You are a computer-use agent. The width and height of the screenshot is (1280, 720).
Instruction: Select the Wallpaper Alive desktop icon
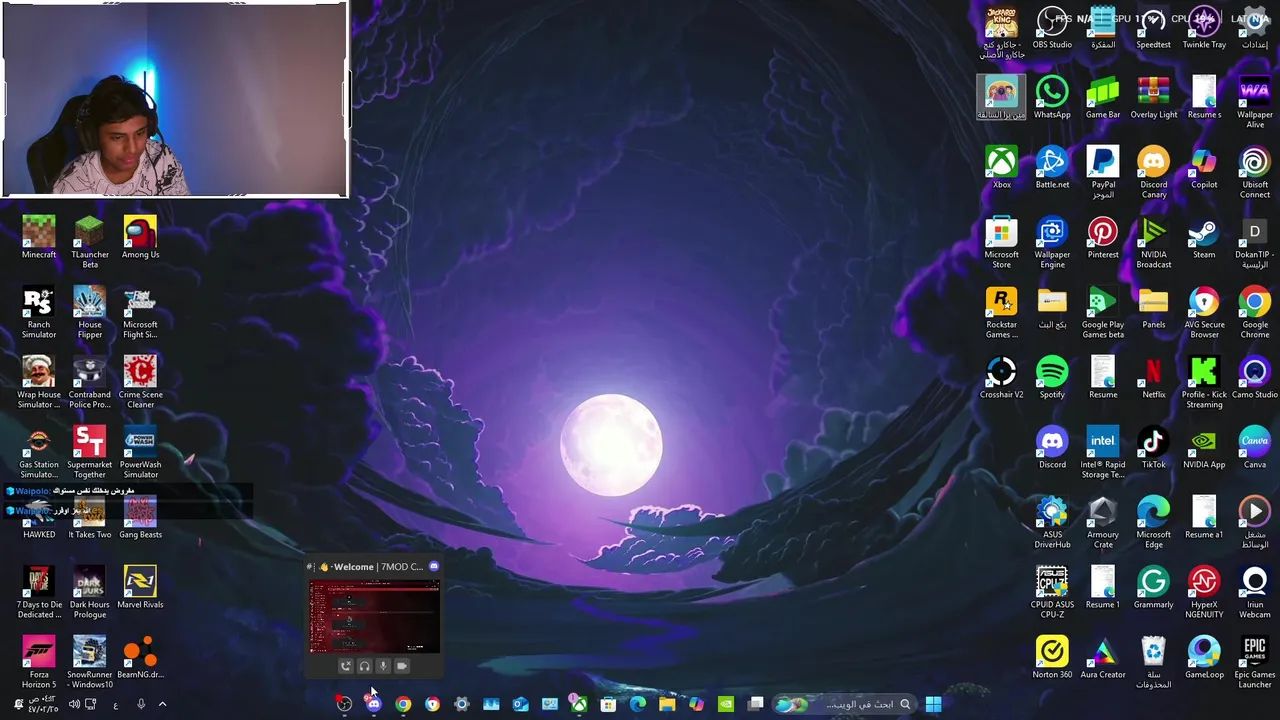1254,102
